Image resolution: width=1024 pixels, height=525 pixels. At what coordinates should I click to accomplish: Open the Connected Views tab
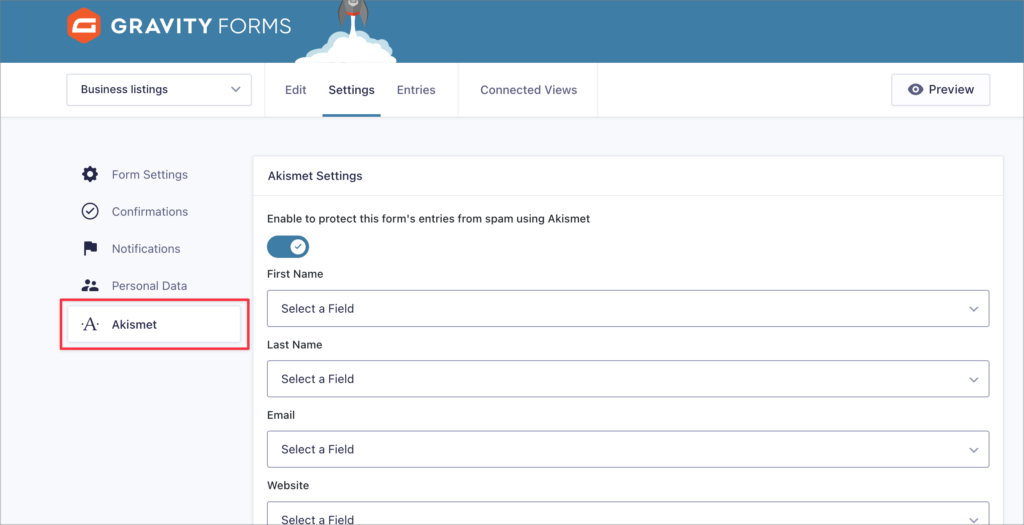[528, 90]
